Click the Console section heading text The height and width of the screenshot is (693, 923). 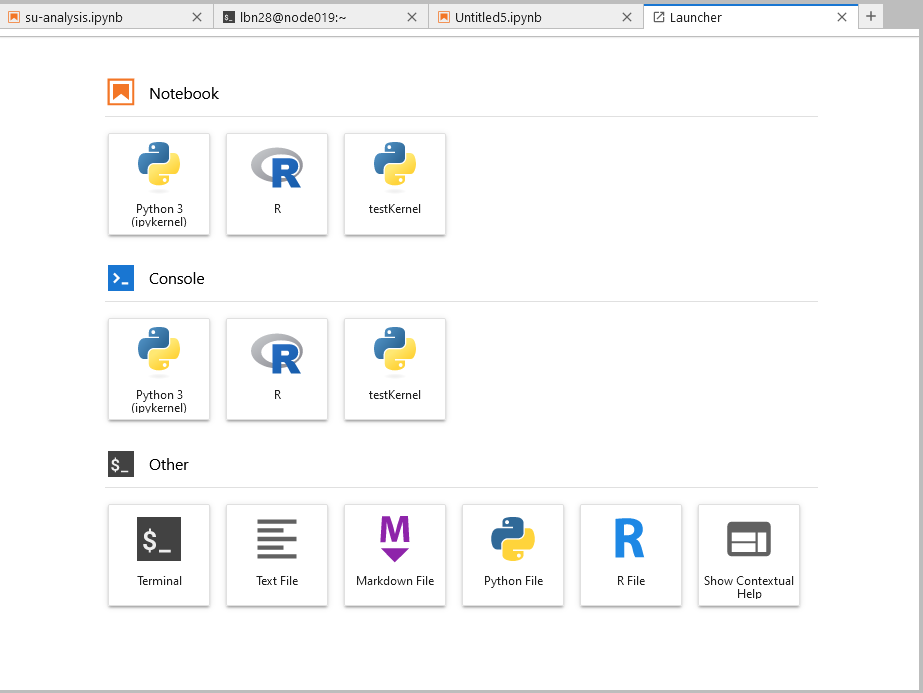tap(177, 278)
